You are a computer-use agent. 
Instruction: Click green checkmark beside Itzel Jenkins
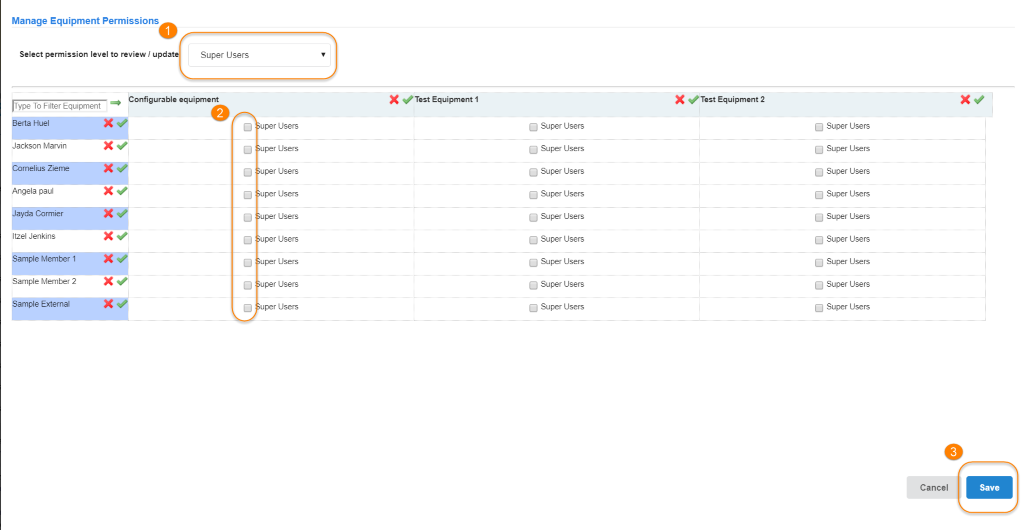pyautogui.click(x=122, y=237)
